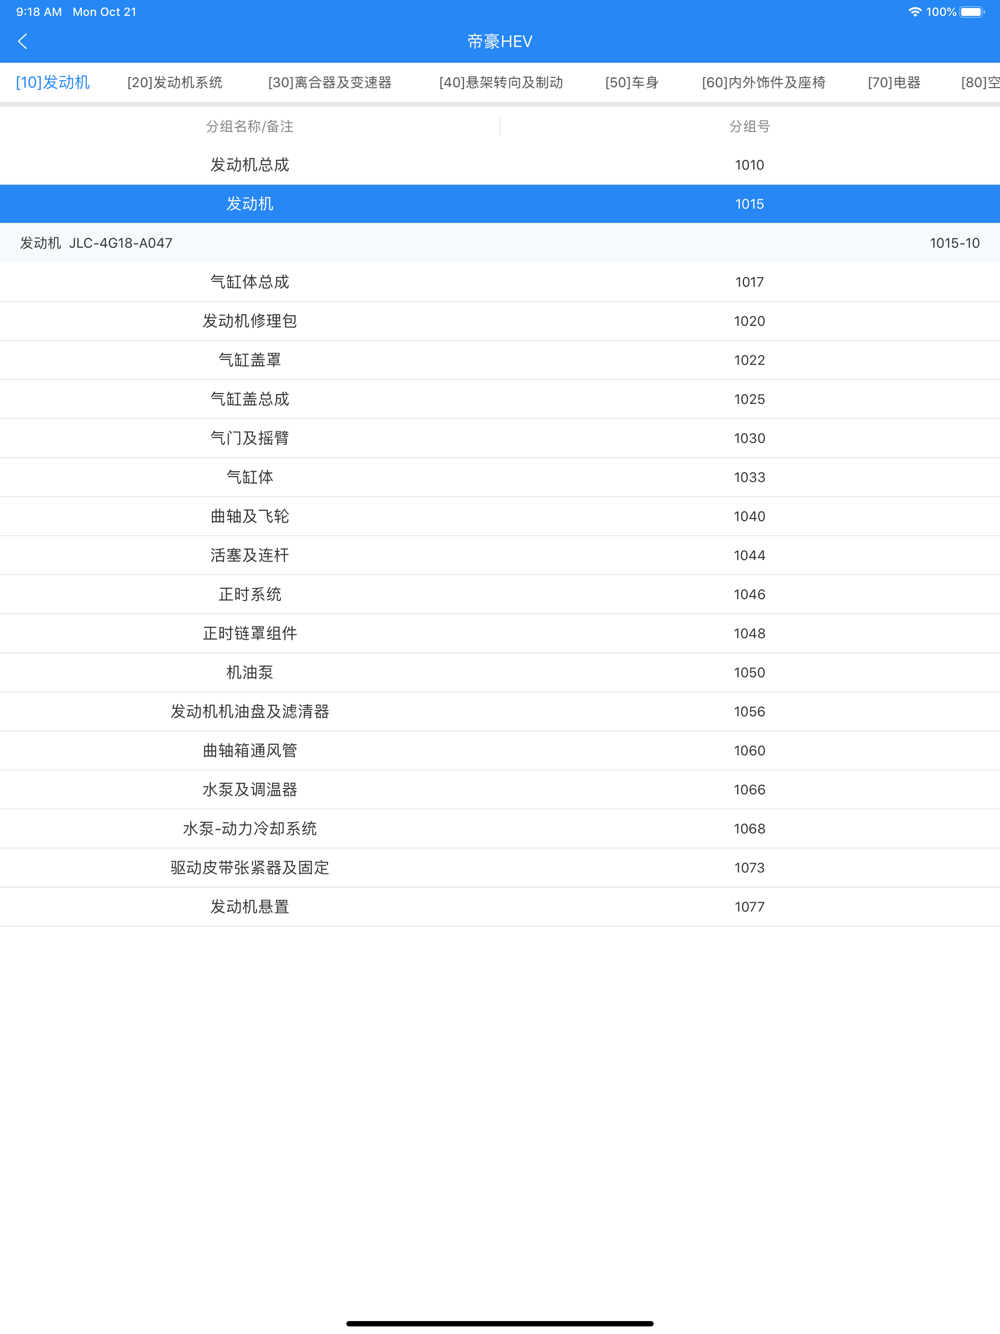Select the 水泵-动力冷却系统 row
Image resolution: width=1000 pixels, height=1334 pixels.
[x=500, y=828]
